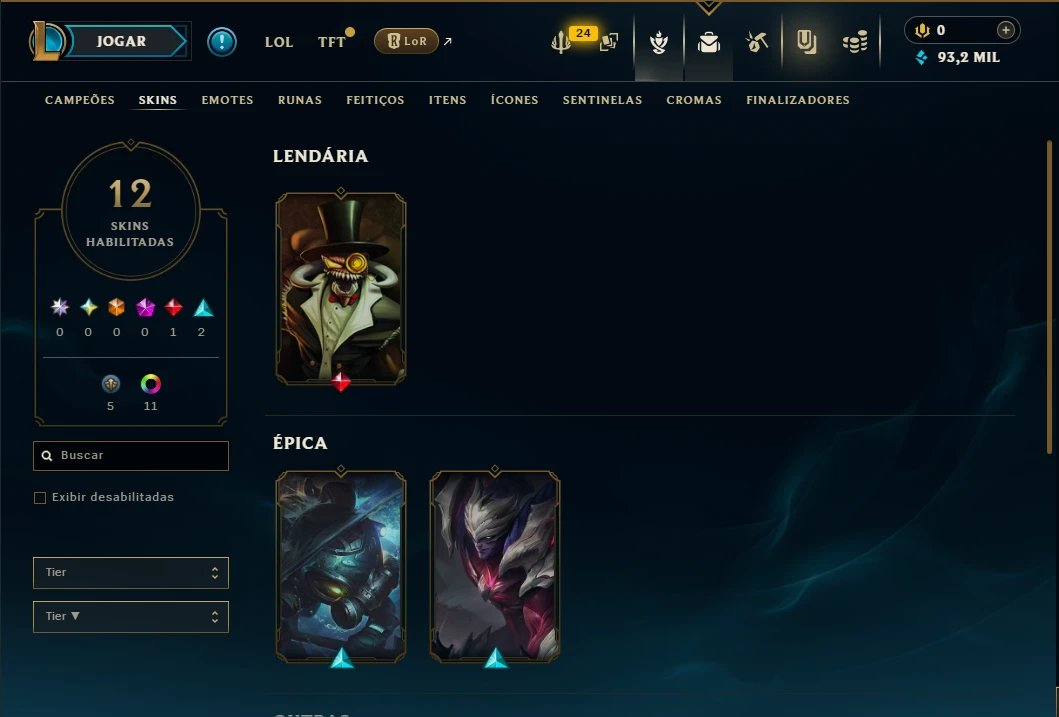Screen dimensions: 1059x717
Task: Enable the Exibir desabilitadas checkbox
Action: coord(40,498)
